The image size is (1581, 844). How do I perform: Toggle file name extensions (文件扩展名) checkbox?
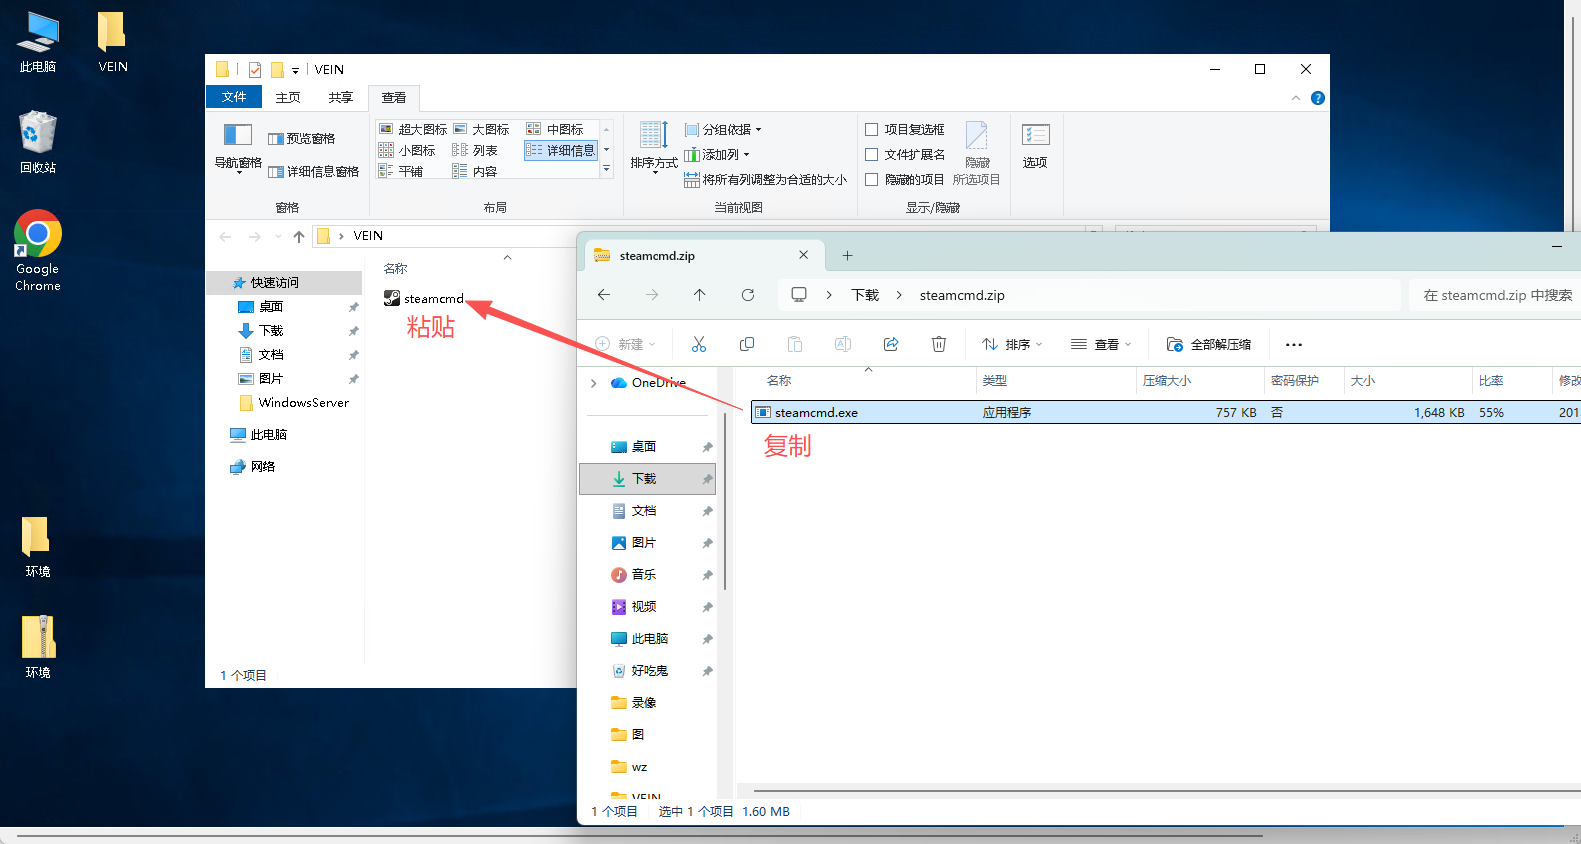click(x=871, y=155)
